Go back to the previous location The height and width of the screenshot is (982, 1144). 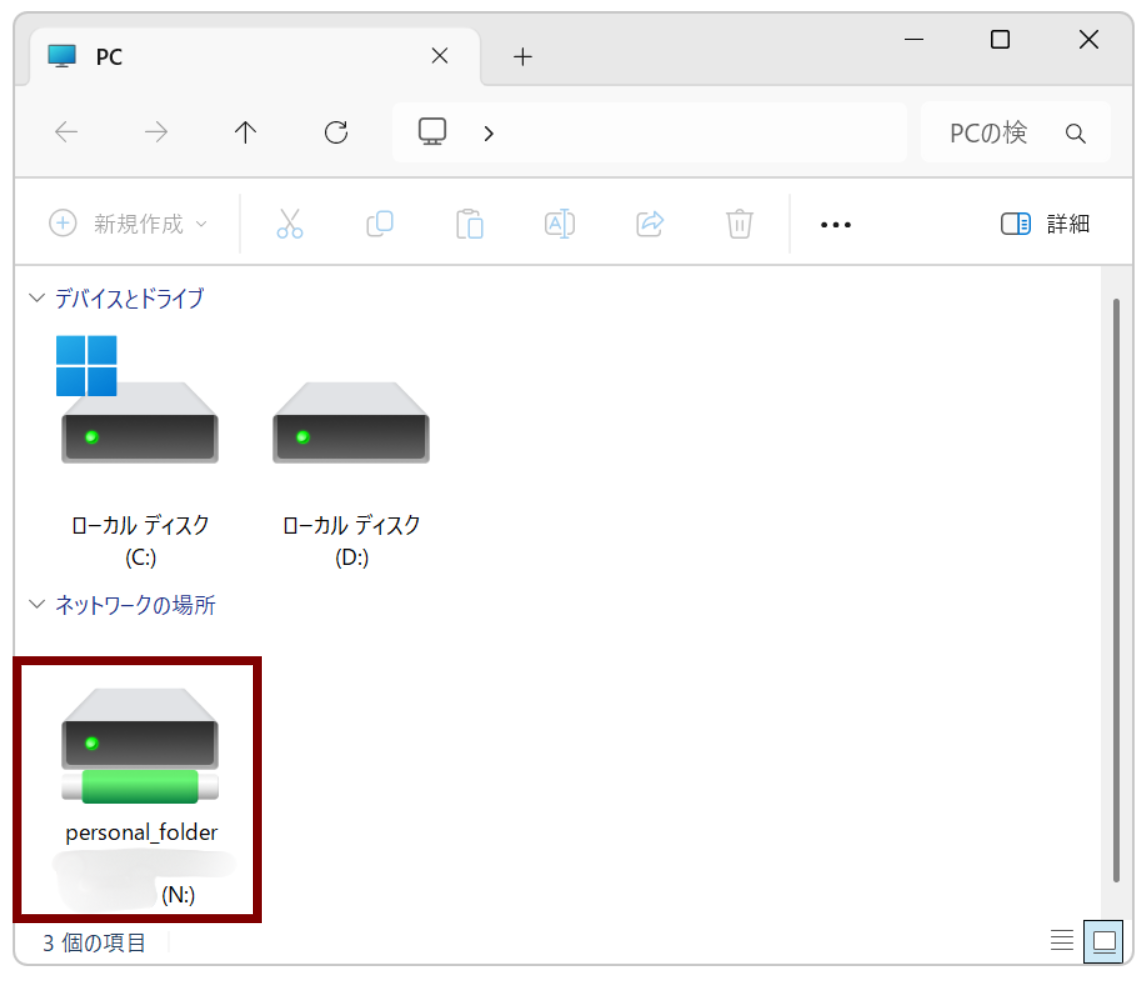tap(65, 132)
